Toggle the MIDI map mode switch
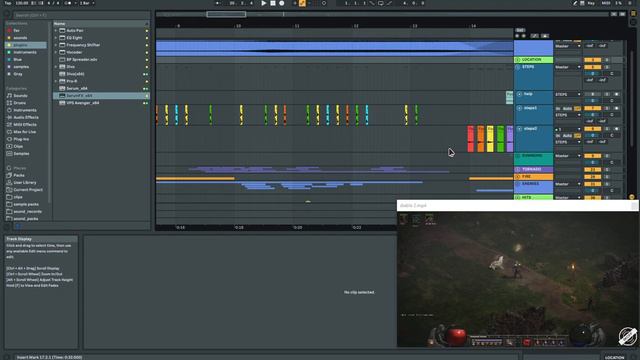This screenshot has width=640, height=360. (x=606, y=3)
